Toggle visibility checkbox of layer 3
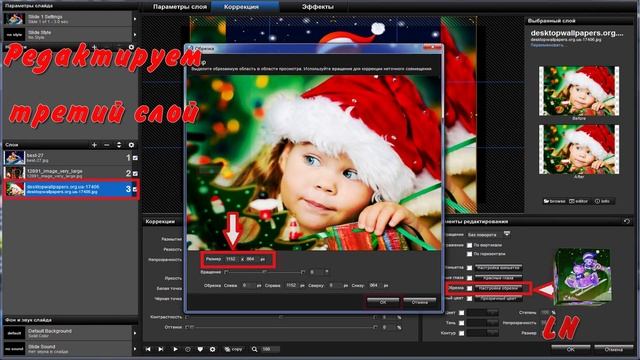 (135, 189)
